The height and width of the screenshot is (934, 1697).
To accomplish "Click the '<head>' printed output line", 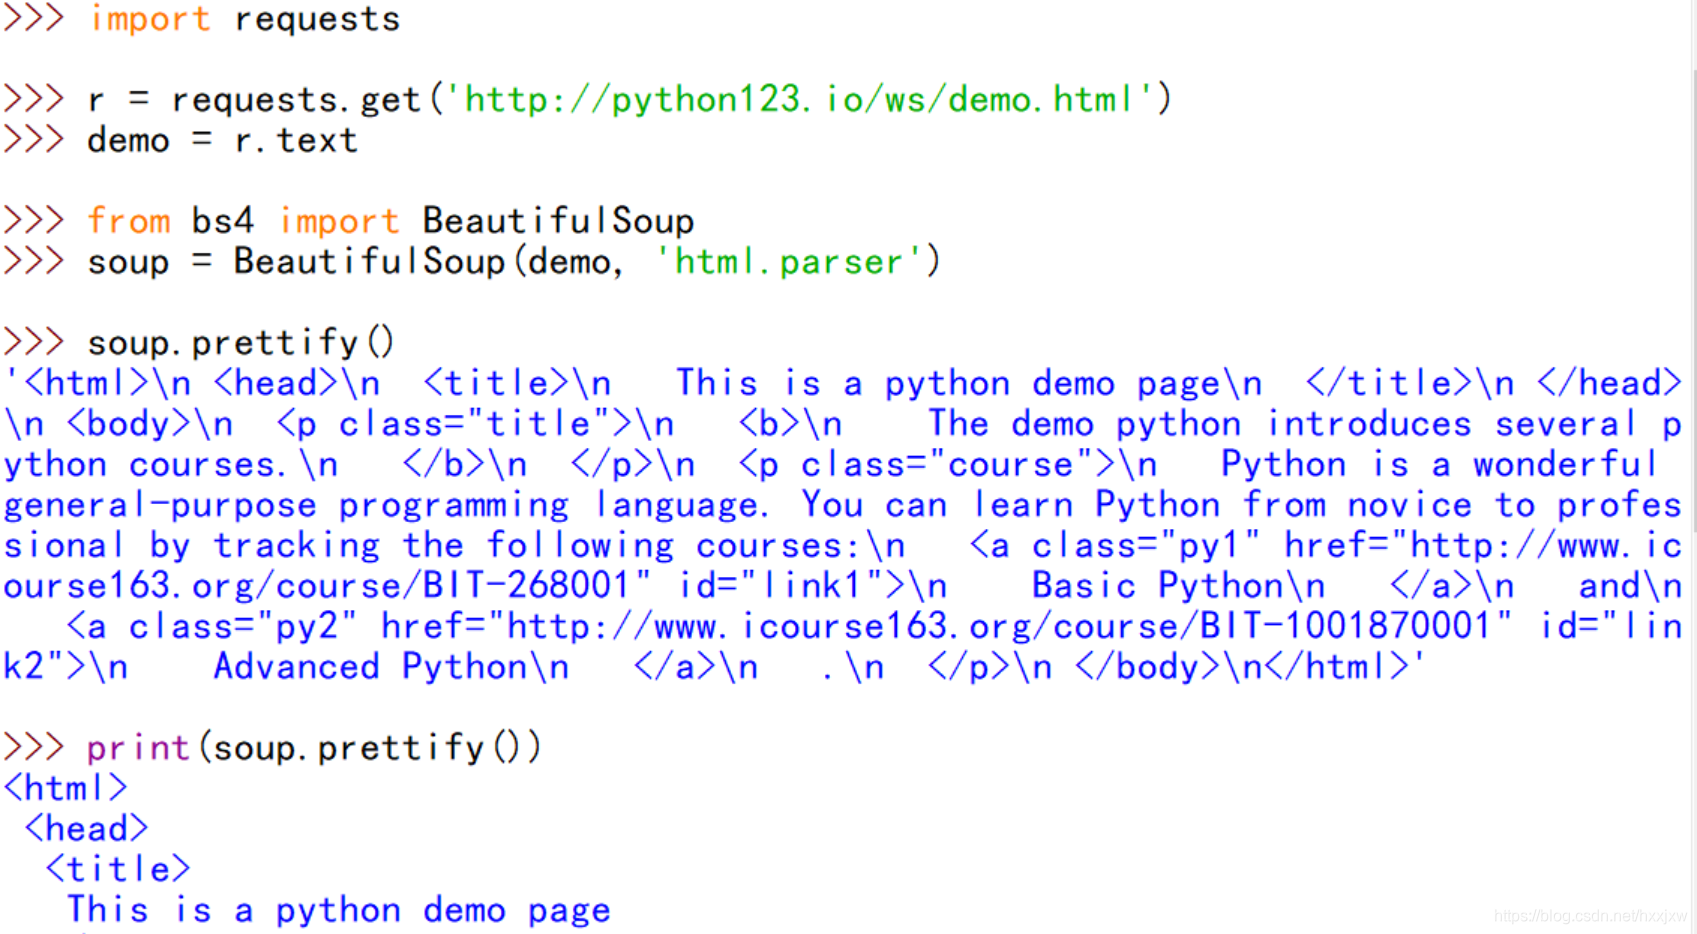I will click(87, 828).
